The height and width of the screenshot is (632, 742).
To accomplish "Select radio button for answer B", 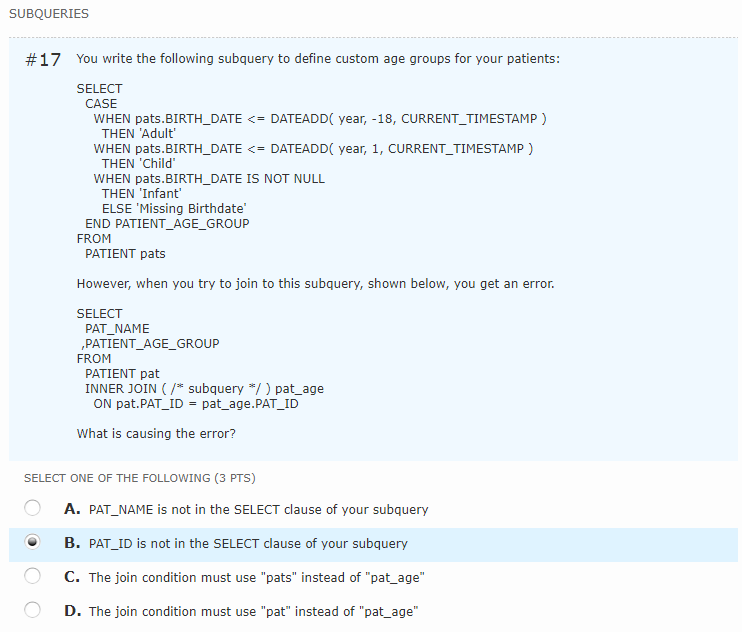I will pos(32,542).
